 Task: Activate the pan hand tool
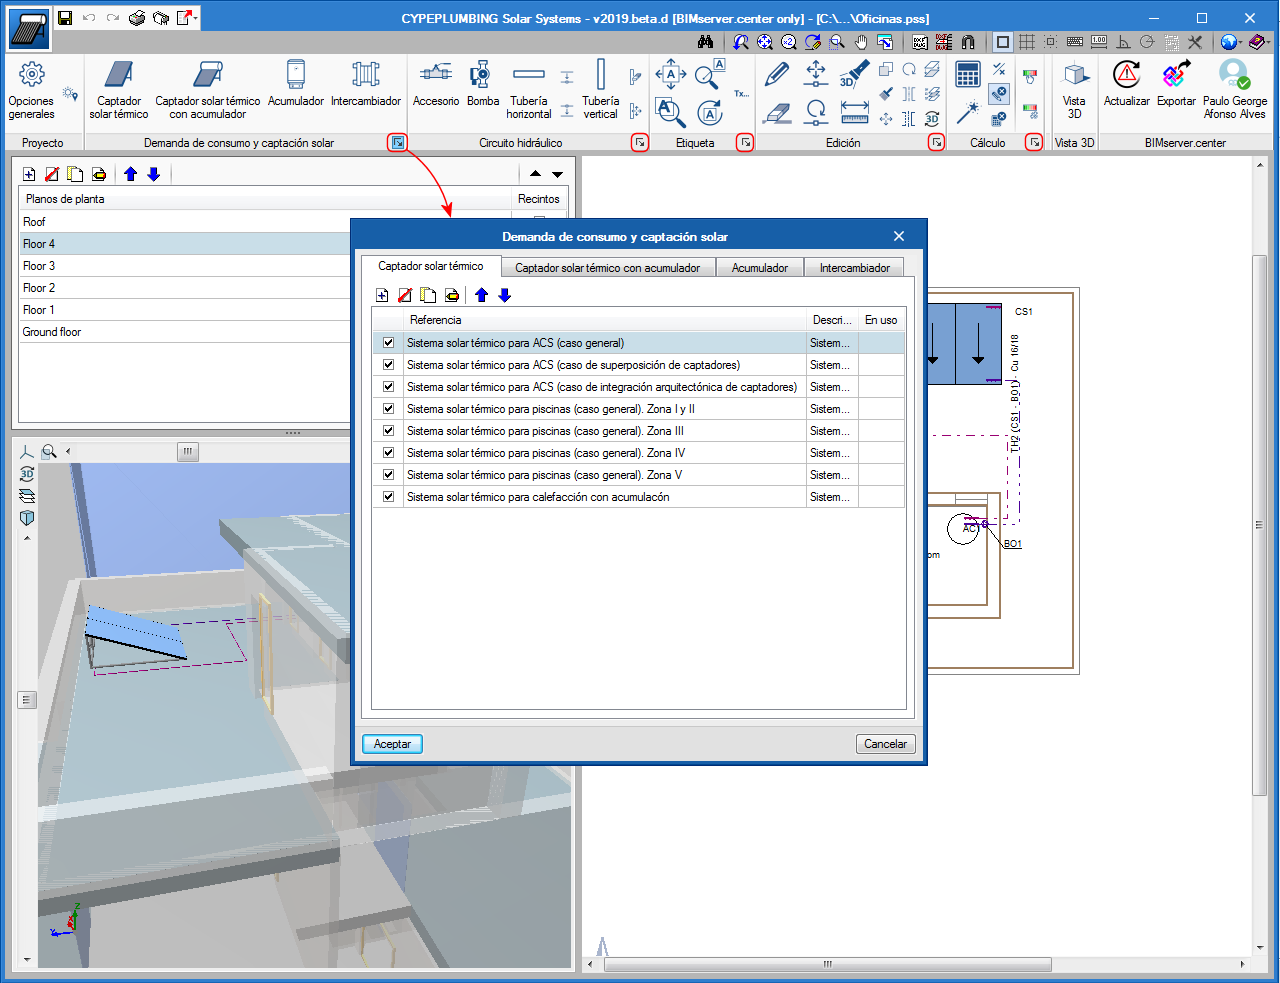[861, 42]
